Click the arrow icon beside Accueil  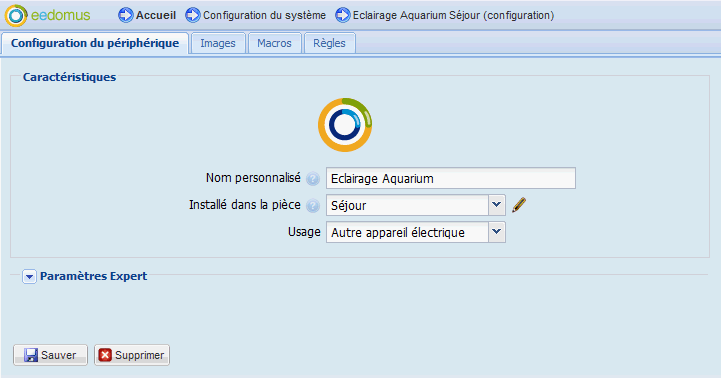tap(126, 15)
